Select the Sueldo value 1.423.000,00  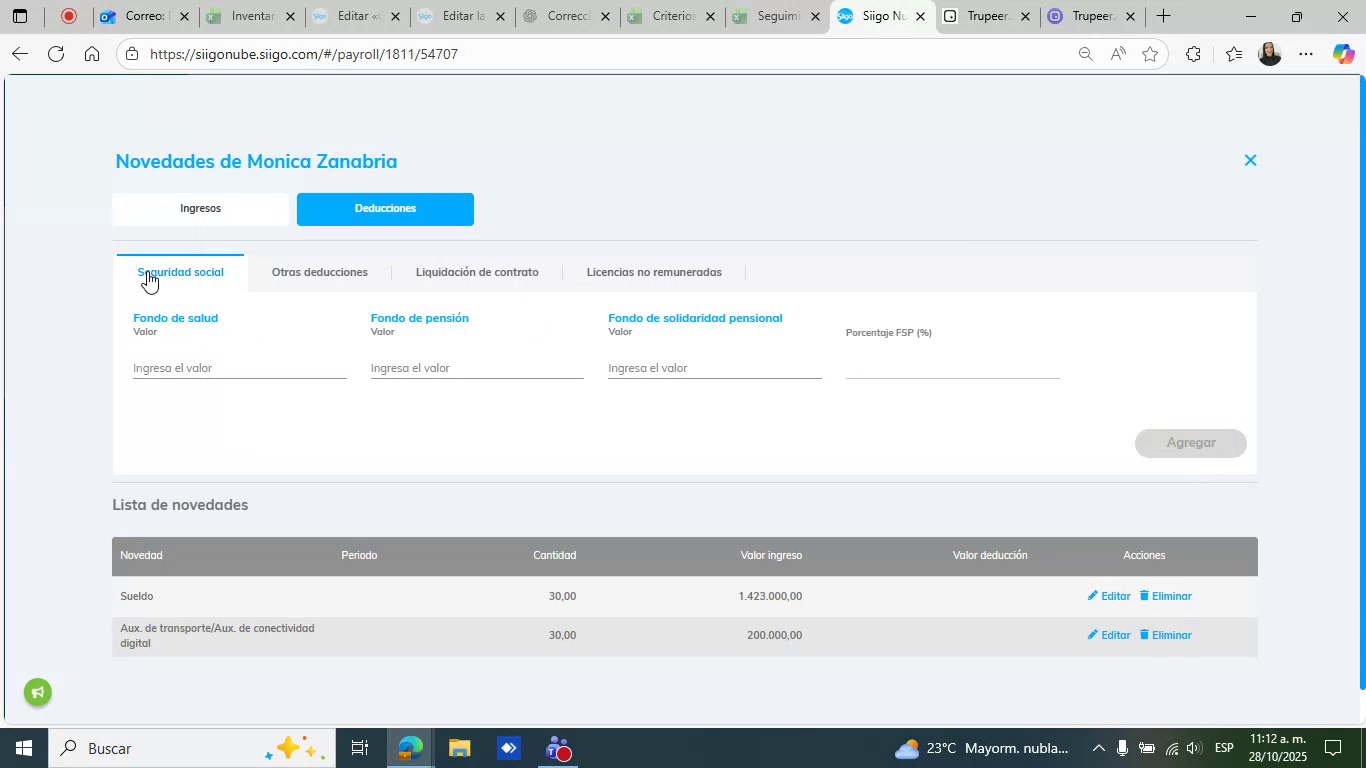770,596
